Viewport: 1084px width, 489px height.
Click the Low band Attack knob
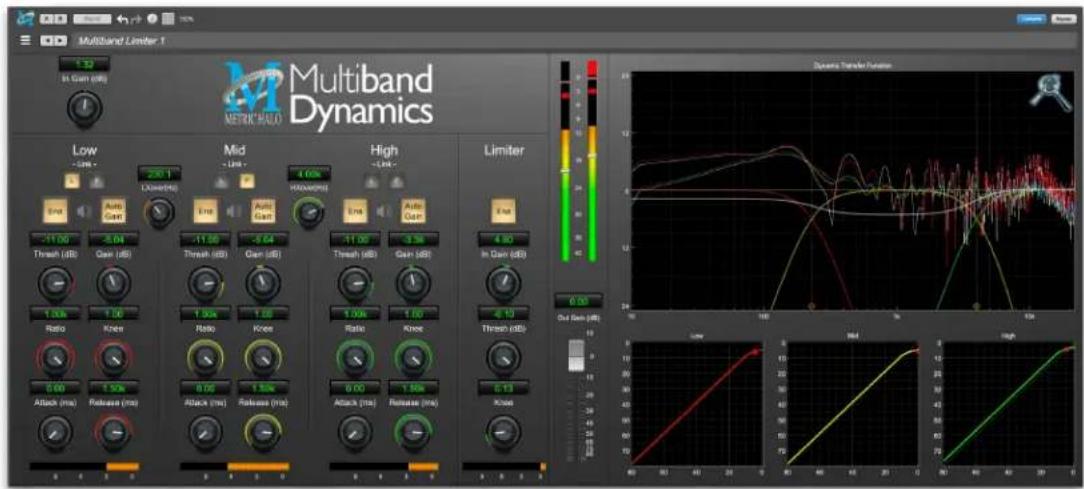[54, 432]
